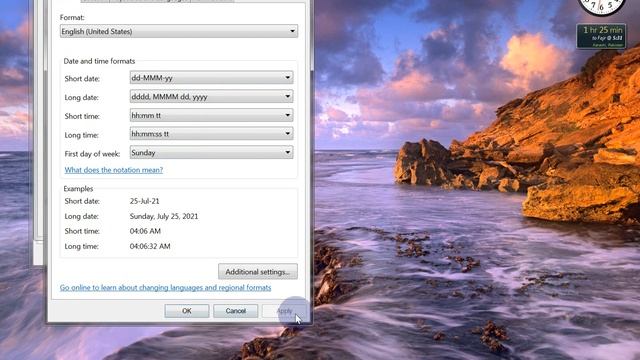Screen dimensions: 640x360
Task: Click the Short time example 04:06 AM
Action: point(145,231)
